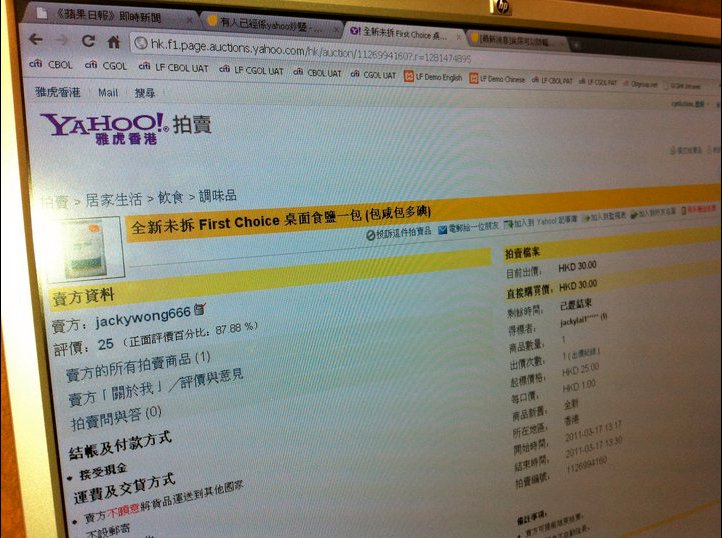Click the email to a friend icon
The width and height of the screenshot is (722, 538).
pyautogui.click(x=443, y=229)
